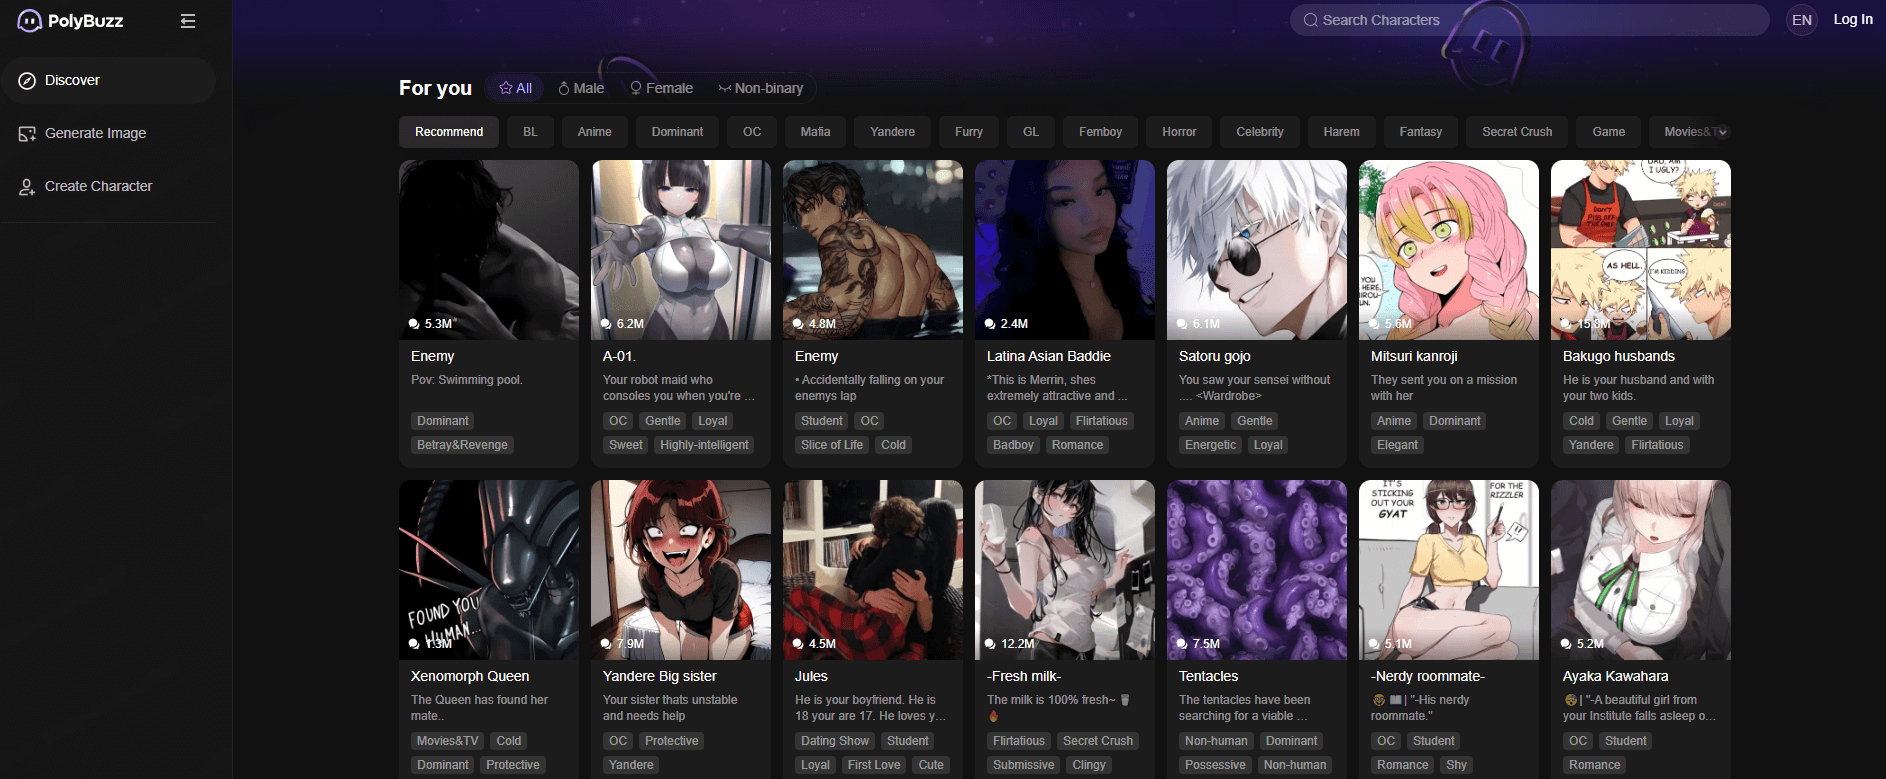Open Create Character icon
1886x779 pixels.
point(27,187)
